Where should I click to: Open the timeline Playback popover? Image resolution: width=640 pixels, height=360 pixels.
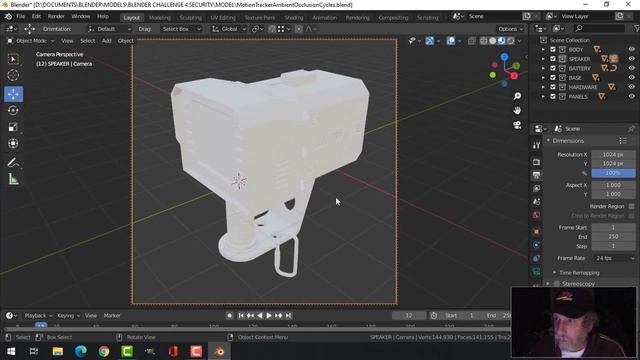click(38, 316)
